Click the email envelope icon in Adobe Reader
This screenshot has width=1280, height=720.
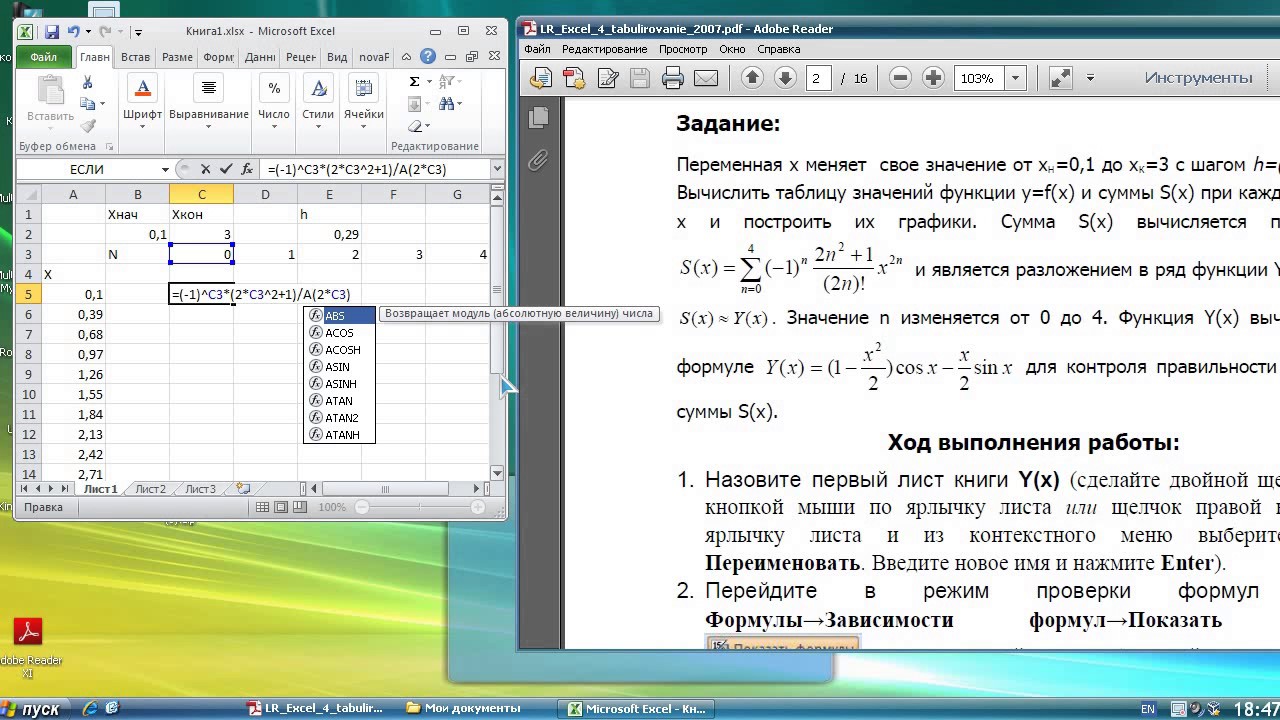pos(706,78)
